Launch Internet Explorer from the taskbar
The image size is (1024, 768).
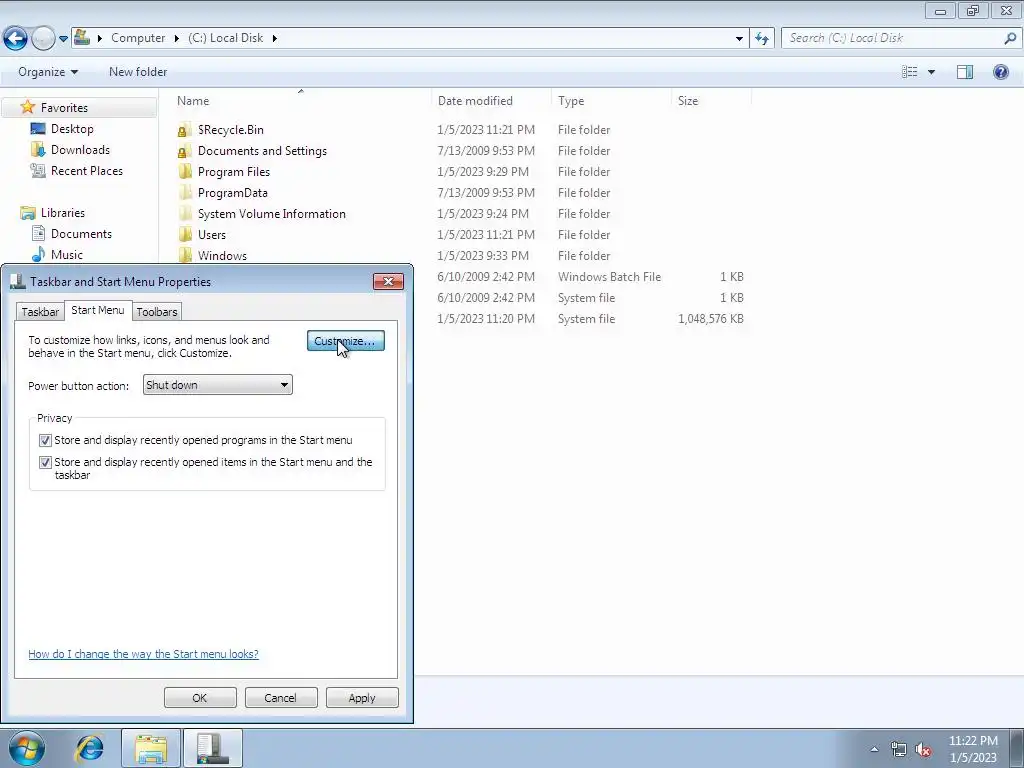[x=89, y=748]
